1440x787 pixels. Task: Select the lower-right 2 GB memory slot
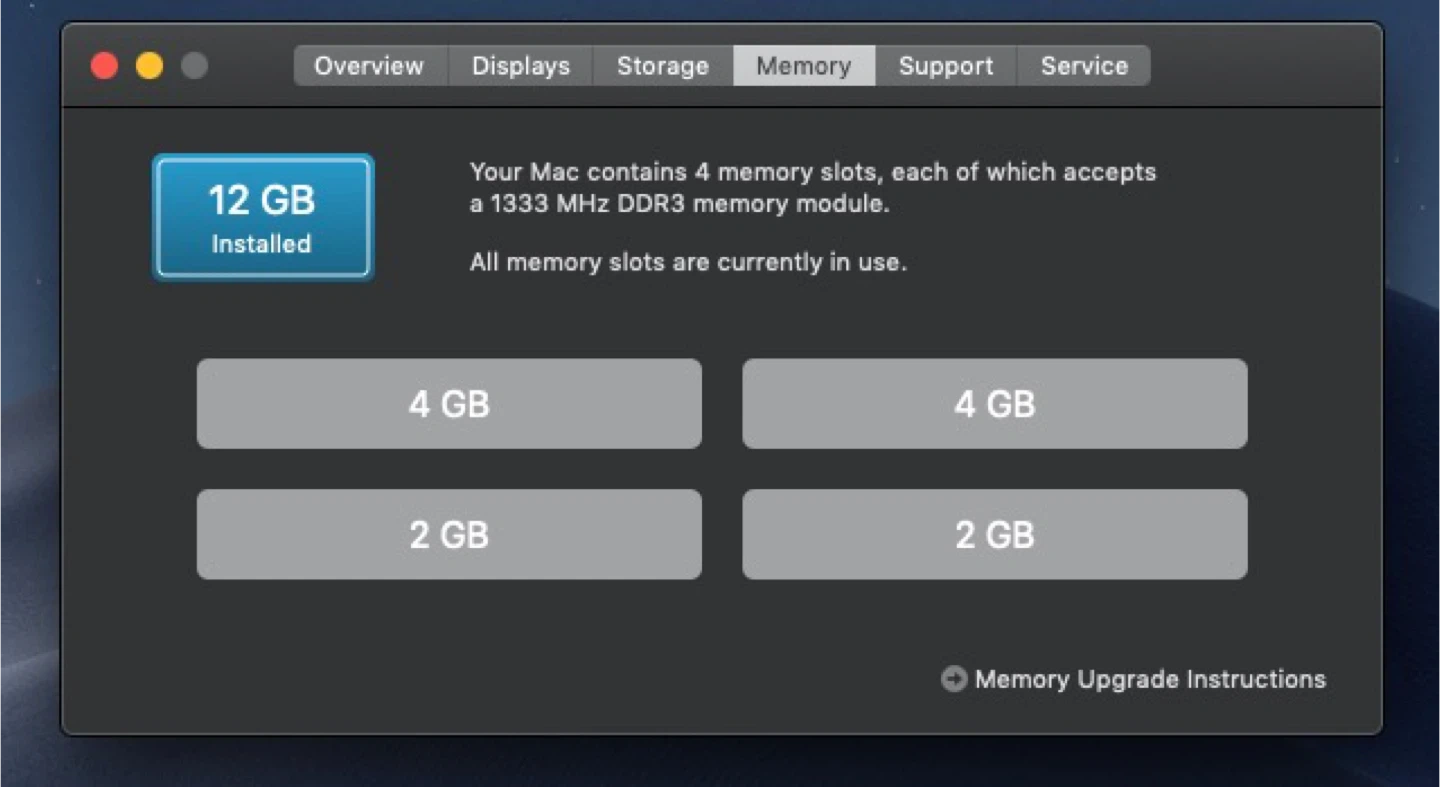pos(994,534)
